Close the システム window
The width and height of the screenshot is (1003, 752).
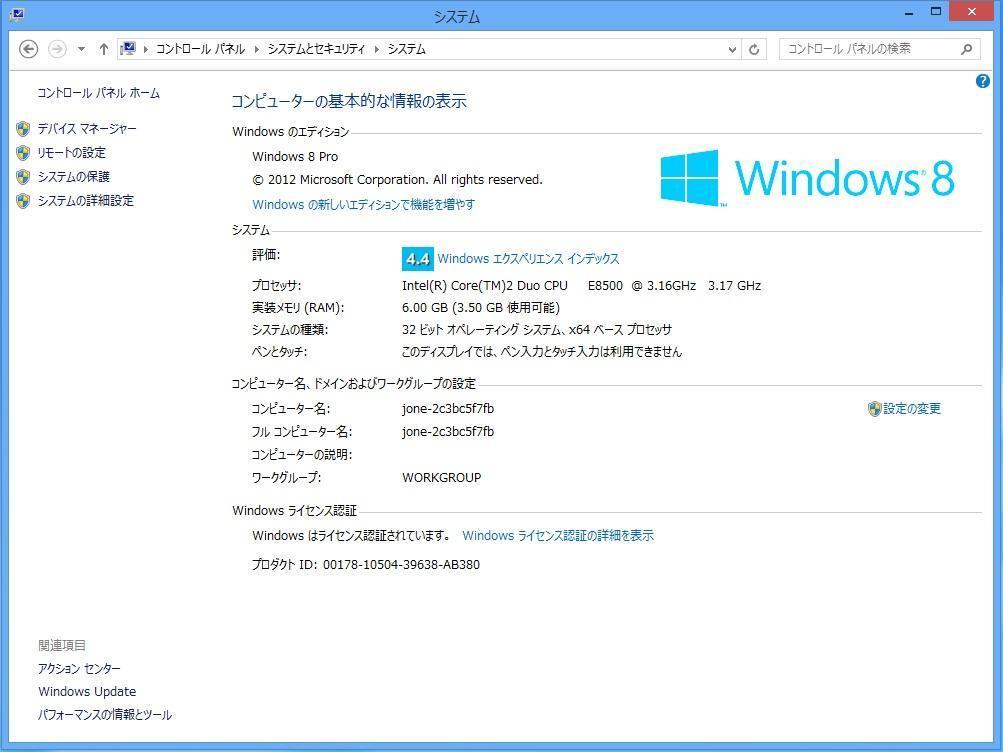(972, 12)
